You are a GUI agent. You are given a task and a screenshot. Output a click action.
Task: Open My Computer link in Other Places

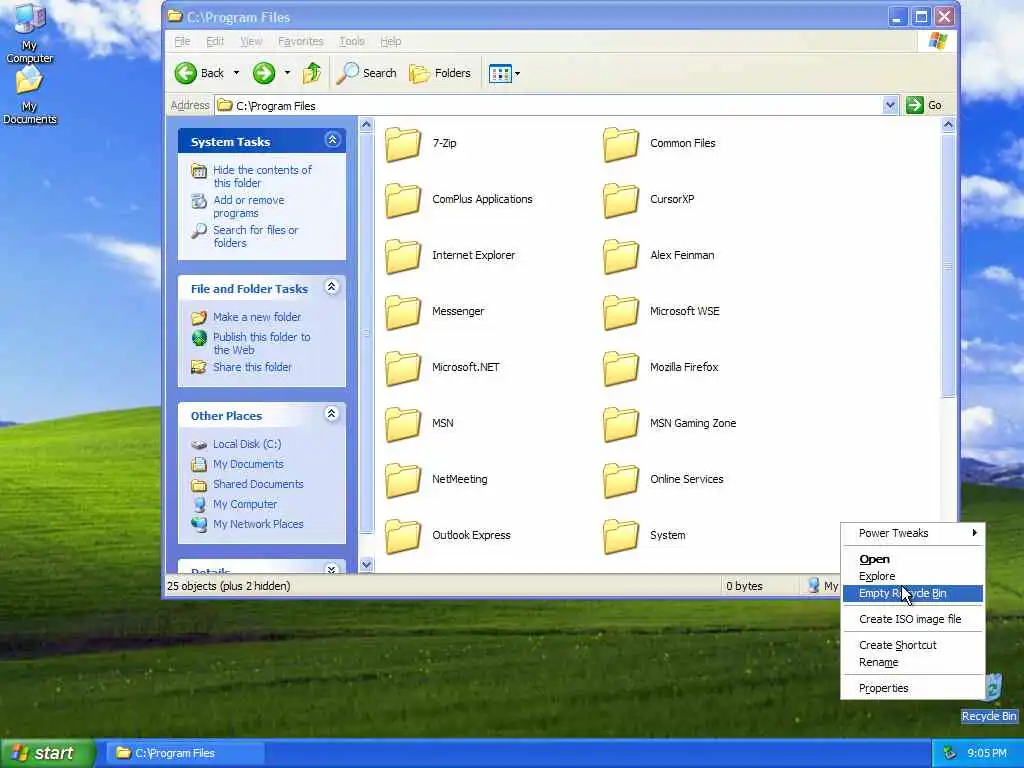coord(245,504)
